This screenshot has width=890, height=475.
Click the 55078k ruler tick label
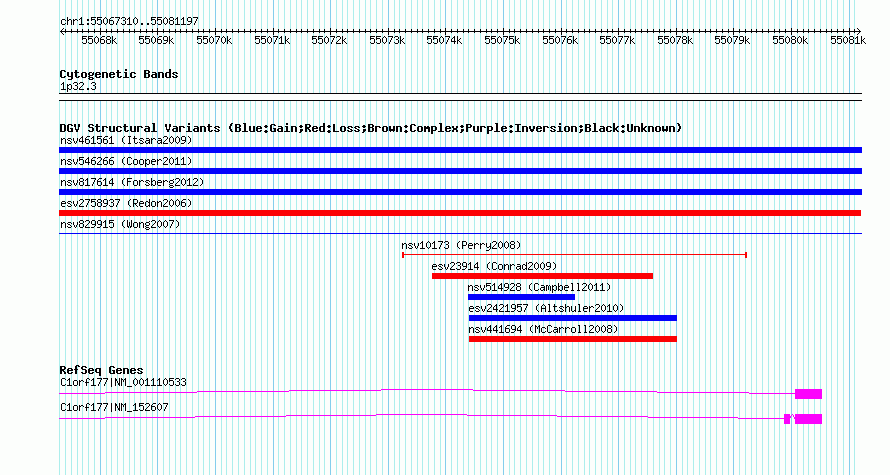(675, 40)
